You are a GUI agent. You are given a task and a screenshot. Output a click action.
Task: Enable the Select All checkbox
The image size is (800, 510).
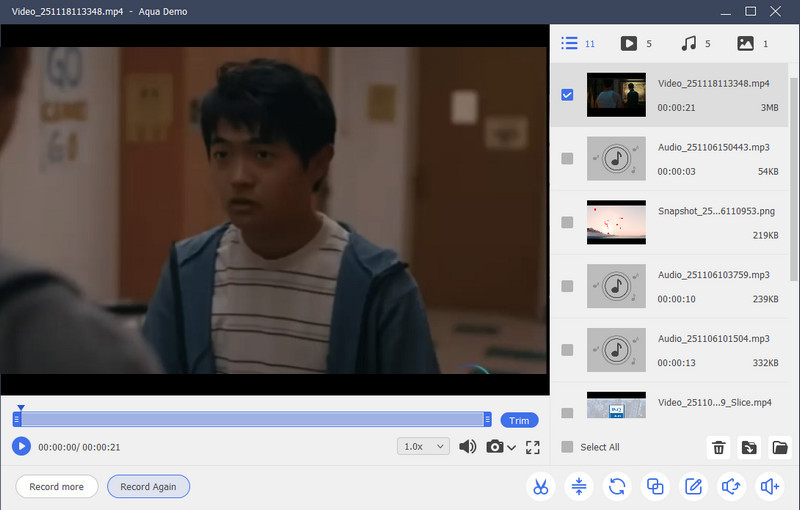pos(567,447)
